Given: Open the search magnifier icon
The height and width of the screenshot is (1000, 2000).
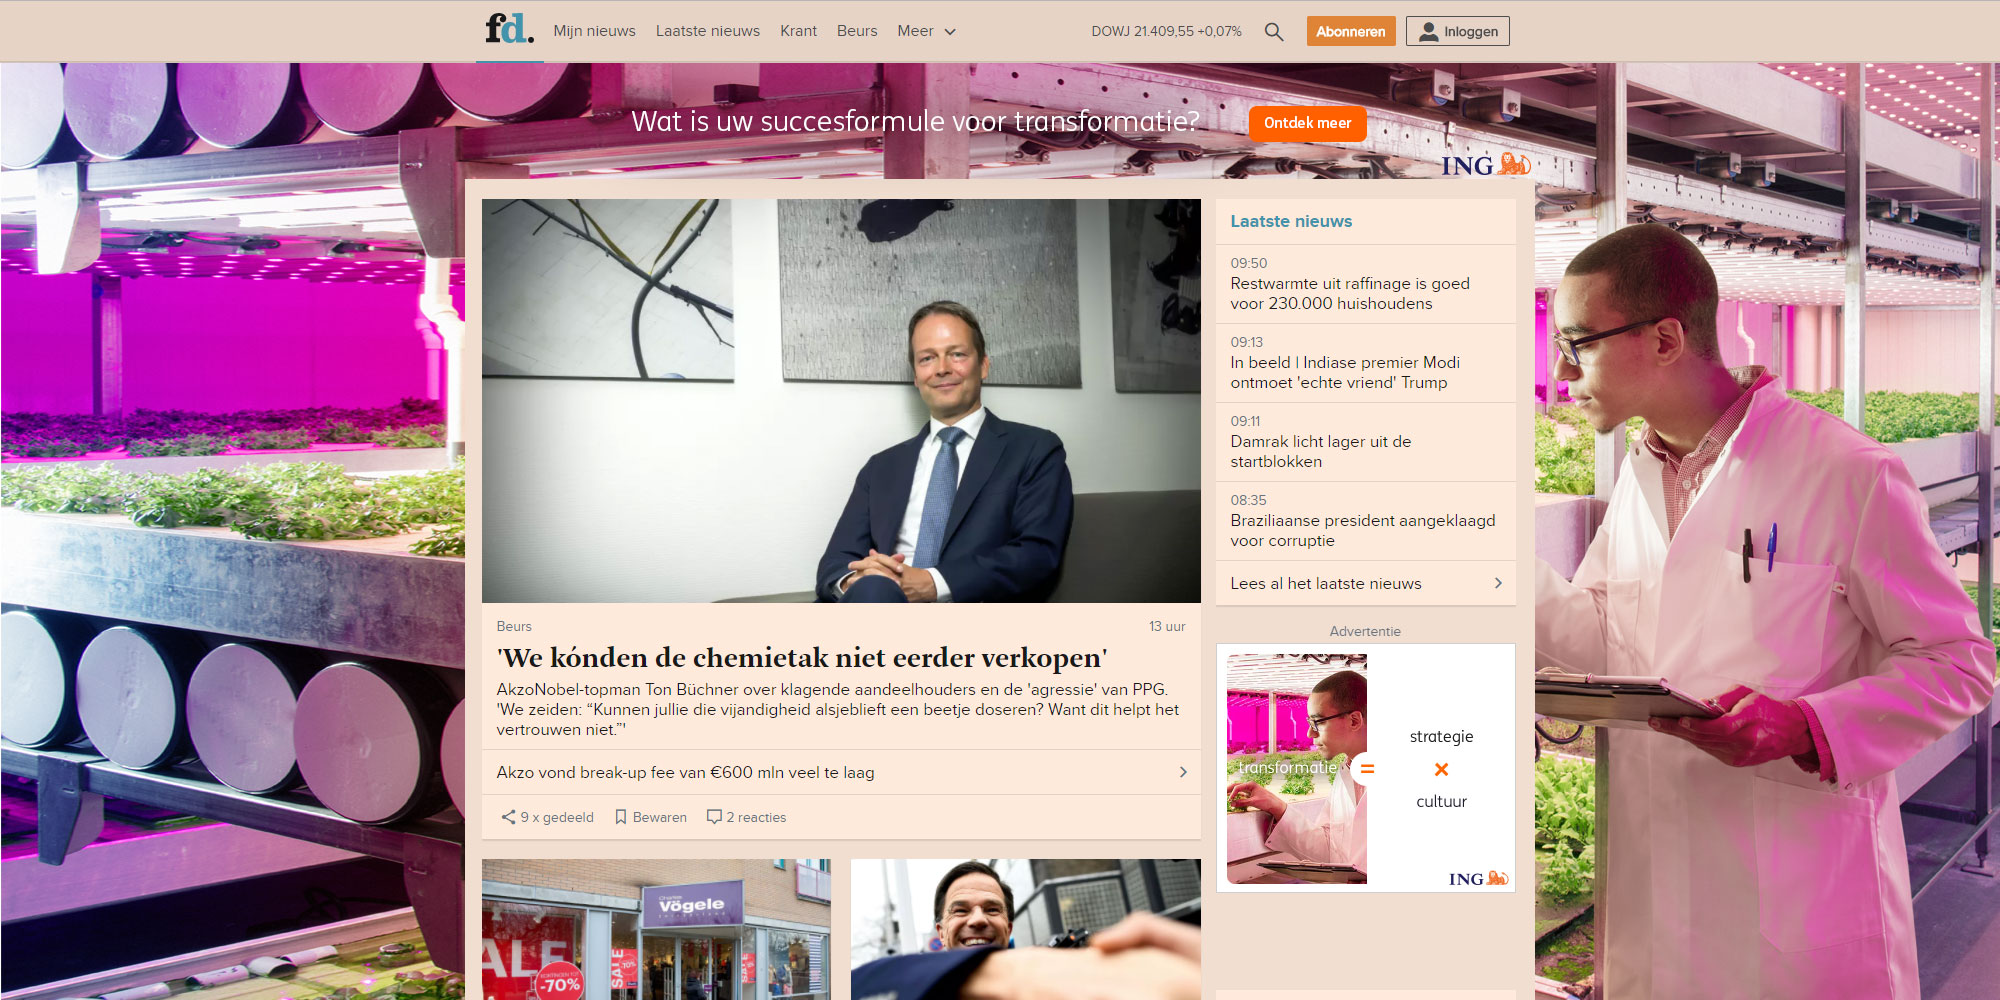Looking at the screenshot, I should 1273,32.
